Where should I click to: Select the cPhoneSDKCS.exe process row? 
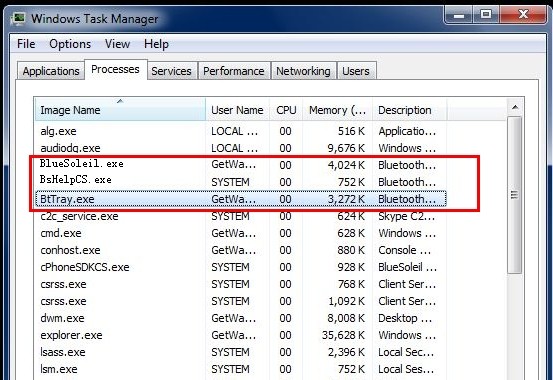click(x=241, y=267)
